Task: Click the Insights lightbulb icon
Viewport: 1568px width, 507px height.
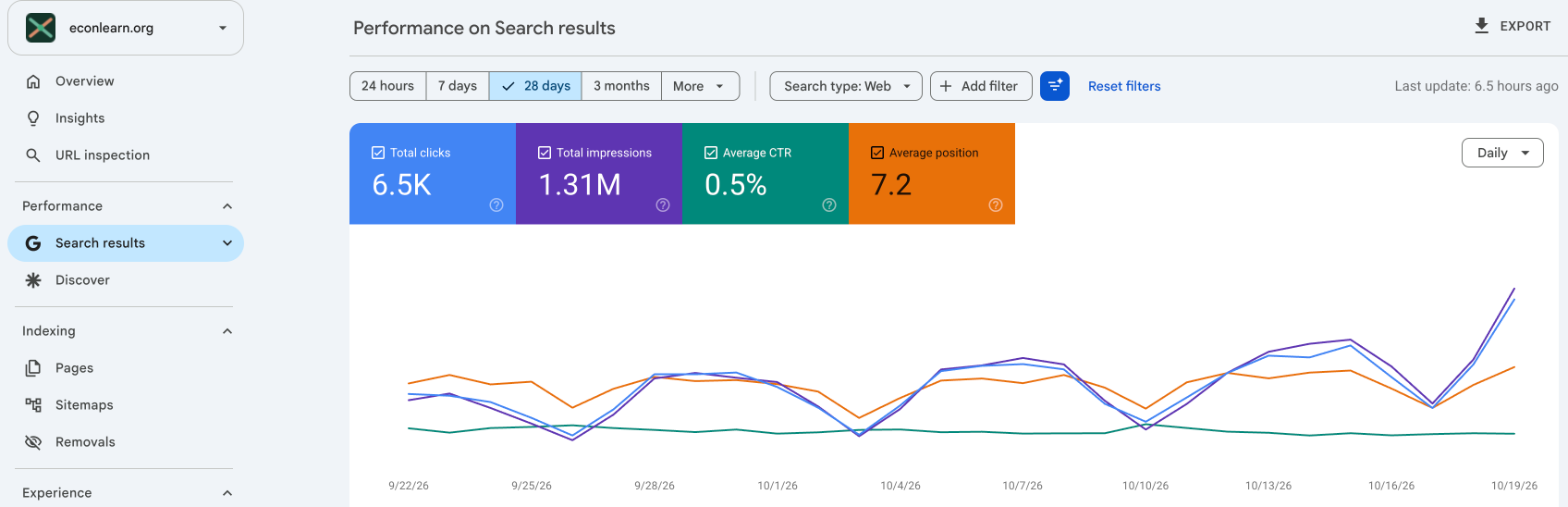Action: pos(34,118)
